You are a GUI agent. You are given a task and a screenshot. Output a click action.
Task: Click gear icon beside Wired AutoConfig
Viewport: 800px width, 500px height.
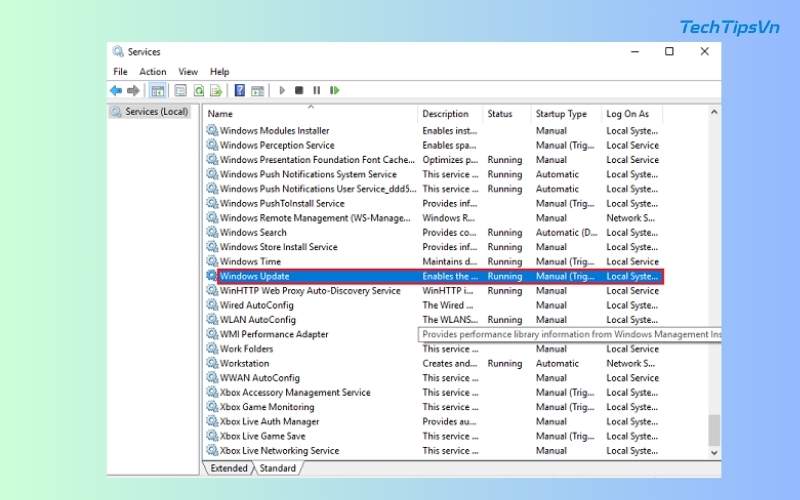click(212, 305)
